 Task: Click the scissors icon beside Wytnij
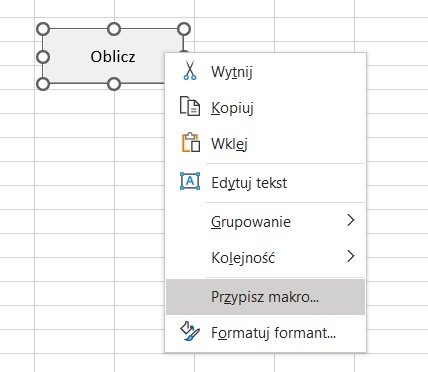click(x=190, y=71)
